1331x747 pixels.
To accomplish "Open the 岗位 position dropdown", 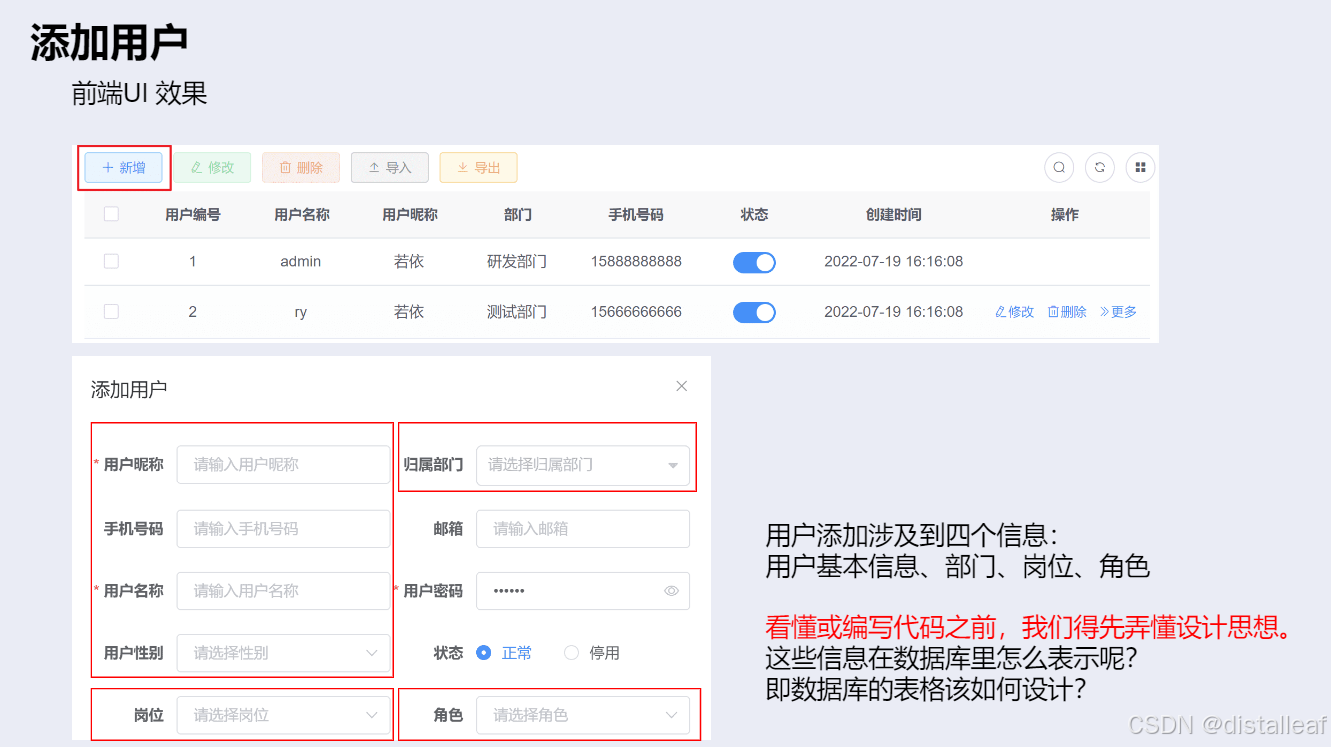I will click(283, 714).
